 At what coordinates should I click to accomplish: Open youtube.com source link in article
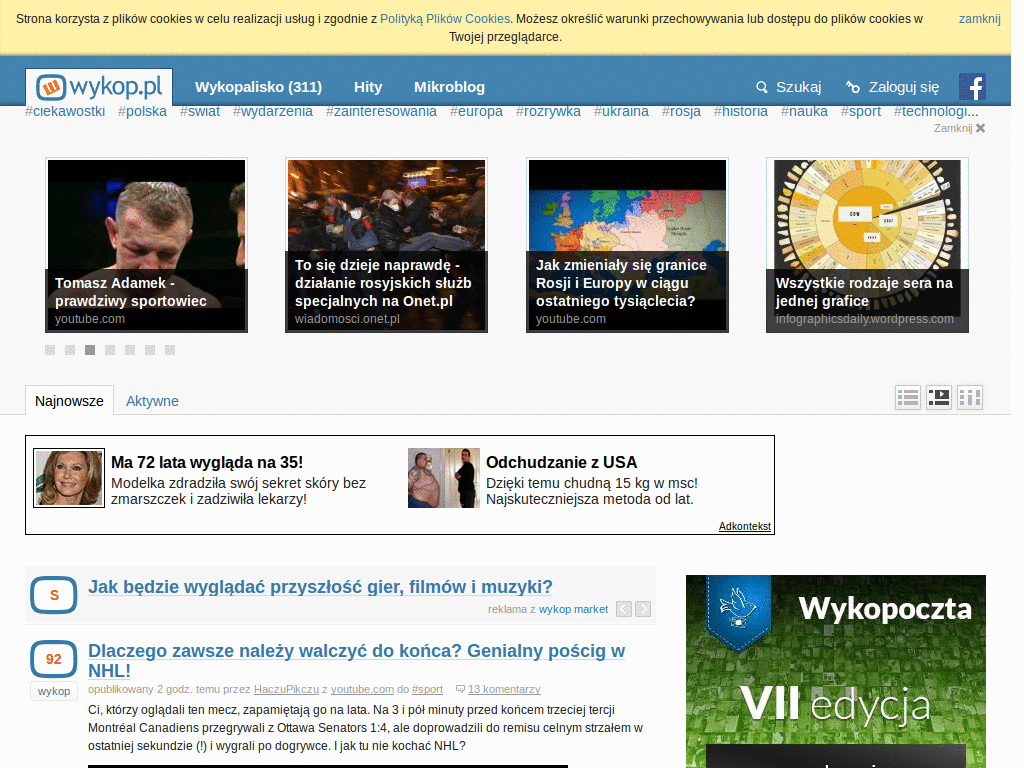[x=362, y=690]
